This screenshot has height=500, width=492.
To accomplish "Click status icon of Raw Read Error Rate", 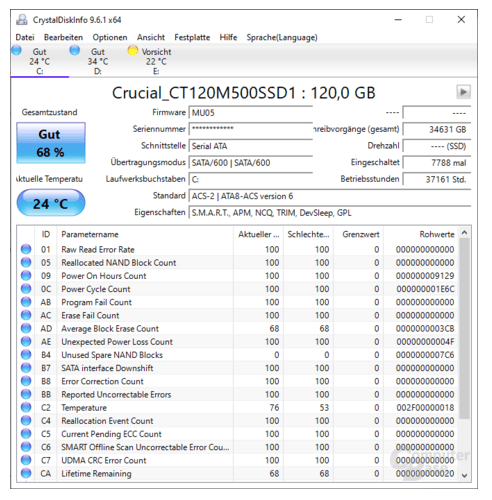I will coord(26,249).
